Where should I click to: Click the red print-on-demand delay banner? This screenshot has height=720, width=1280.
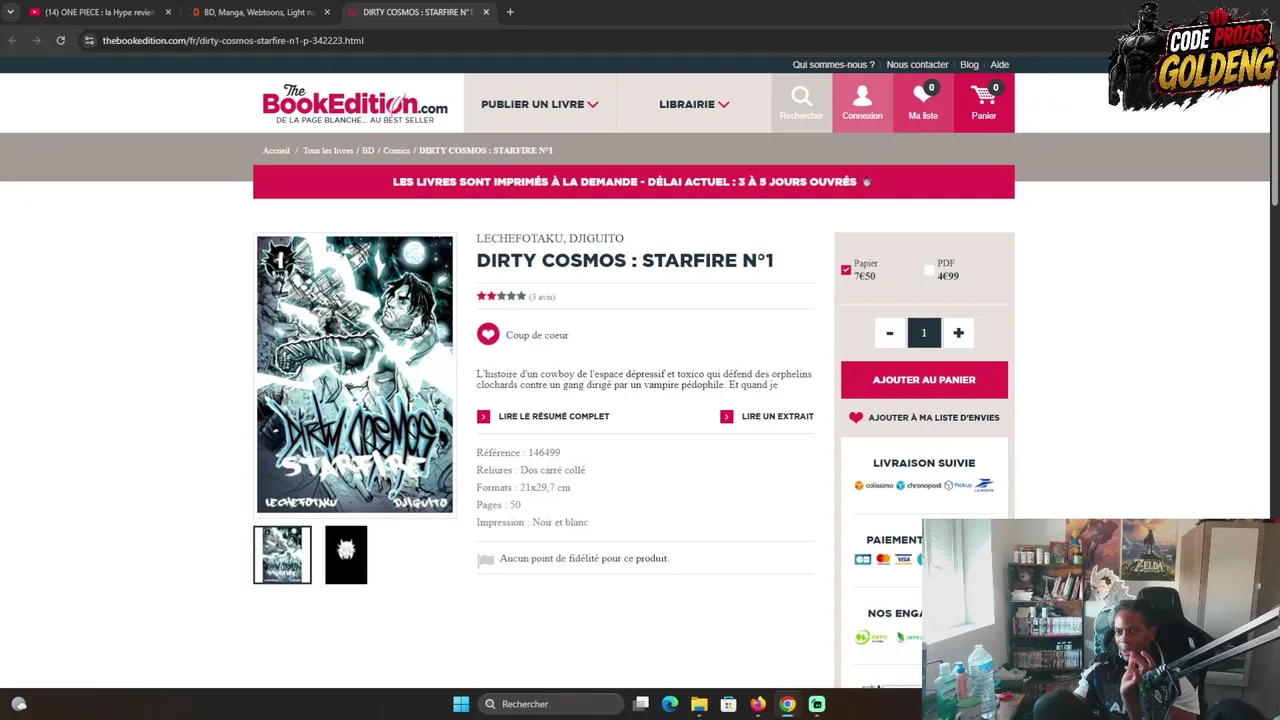click(634, 182)
